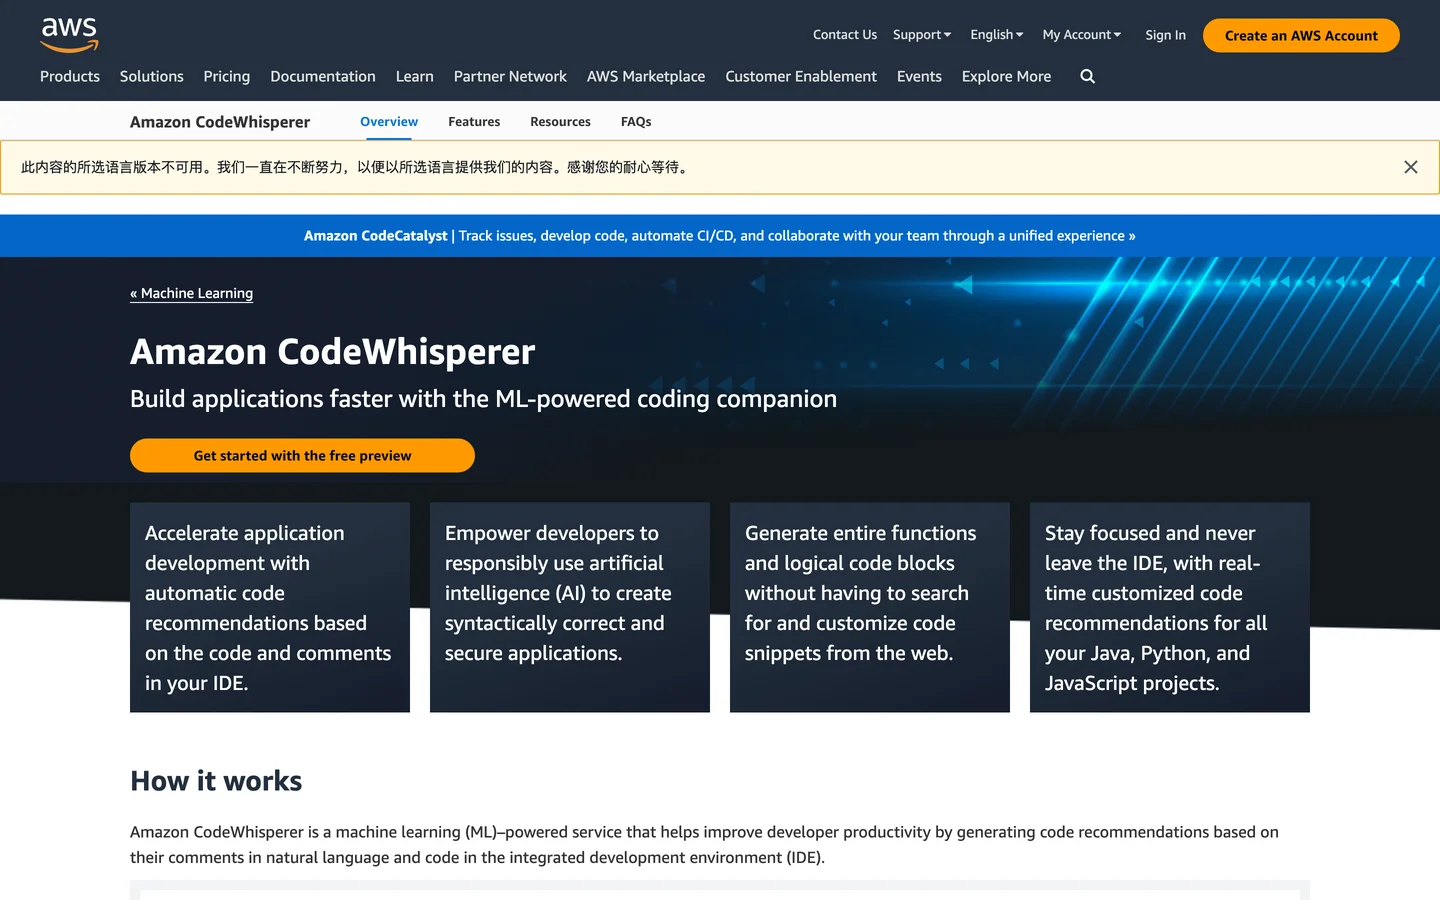Select the Learn menu item

(415, 76)
